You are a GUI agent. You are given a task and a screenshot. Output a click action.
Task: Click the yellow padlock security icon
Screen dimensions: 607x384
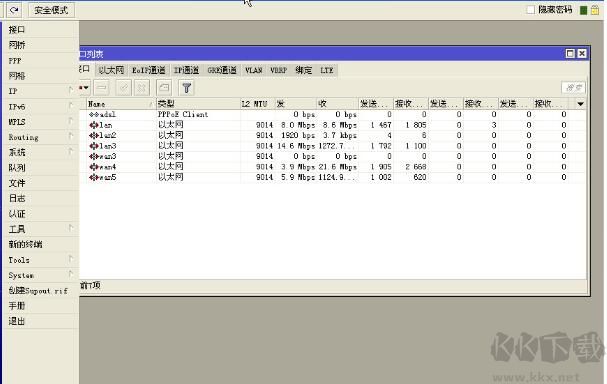click(x=595, y=10)
